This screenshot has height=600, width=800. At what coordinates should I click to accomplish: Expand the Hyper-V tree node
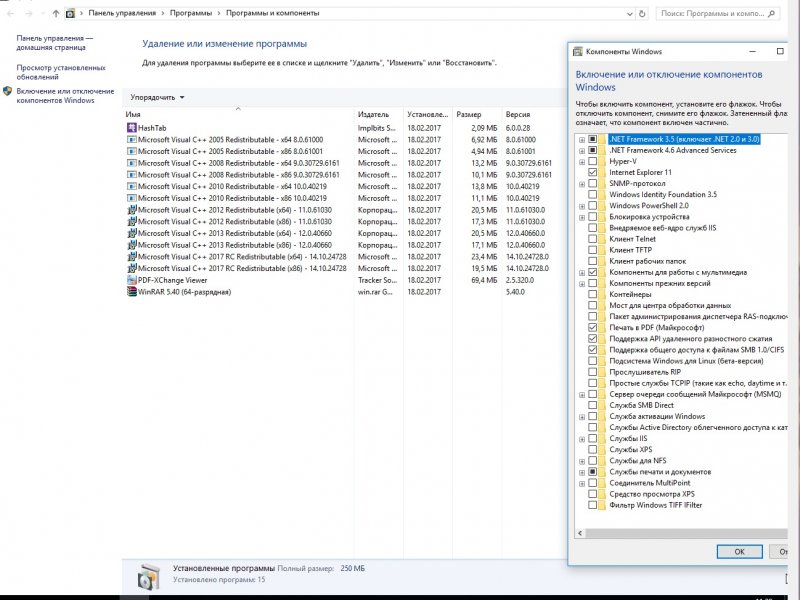(582, 162)
